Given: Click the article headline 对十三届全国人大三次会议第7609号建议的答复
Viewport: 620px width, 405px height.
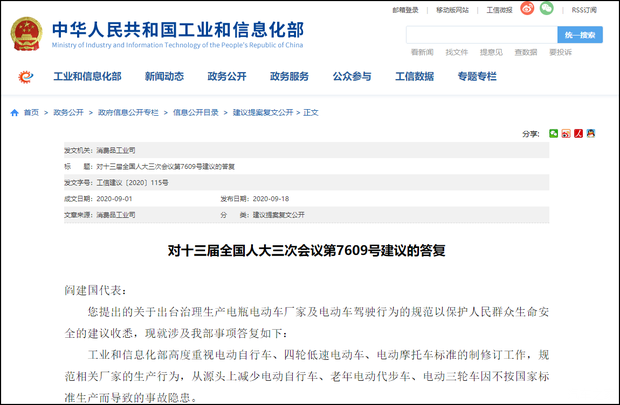Looking at the screenshot, I should 306,250.
